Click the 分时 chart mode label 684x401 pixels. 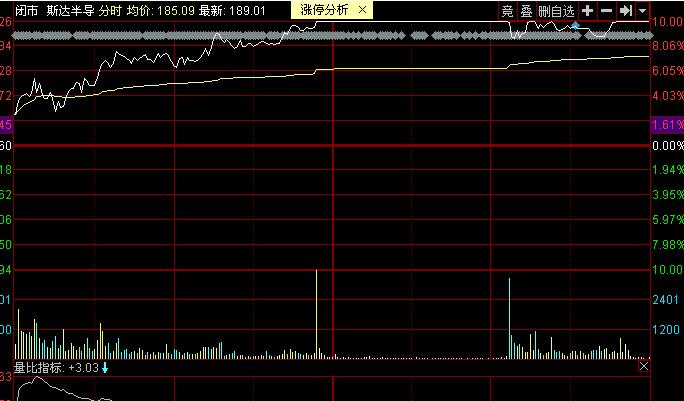tap(110, 10)
